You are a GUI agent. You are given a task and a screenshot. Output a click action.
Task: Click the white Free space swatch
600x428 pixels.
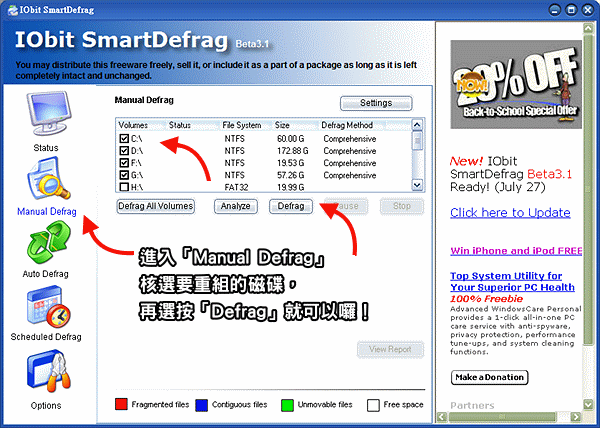tap(373, 405)
